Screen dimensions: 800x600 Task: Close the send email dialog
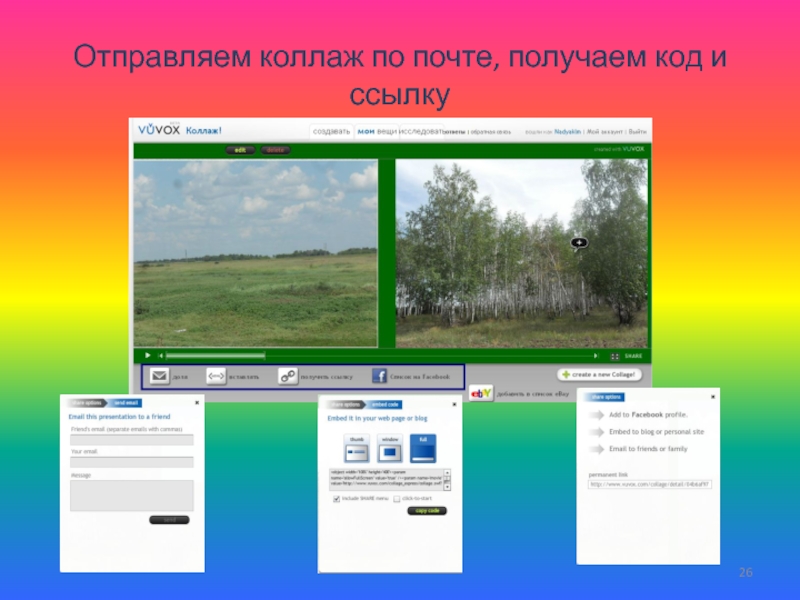[197, 403]
